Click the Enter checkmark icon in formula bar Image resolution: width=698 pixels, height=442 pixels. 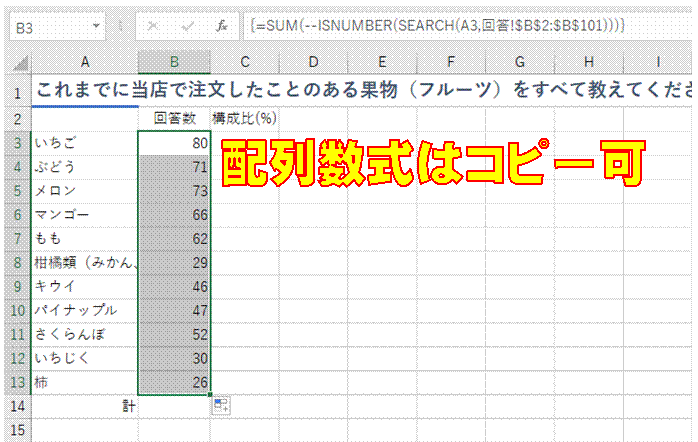point(188,27)
